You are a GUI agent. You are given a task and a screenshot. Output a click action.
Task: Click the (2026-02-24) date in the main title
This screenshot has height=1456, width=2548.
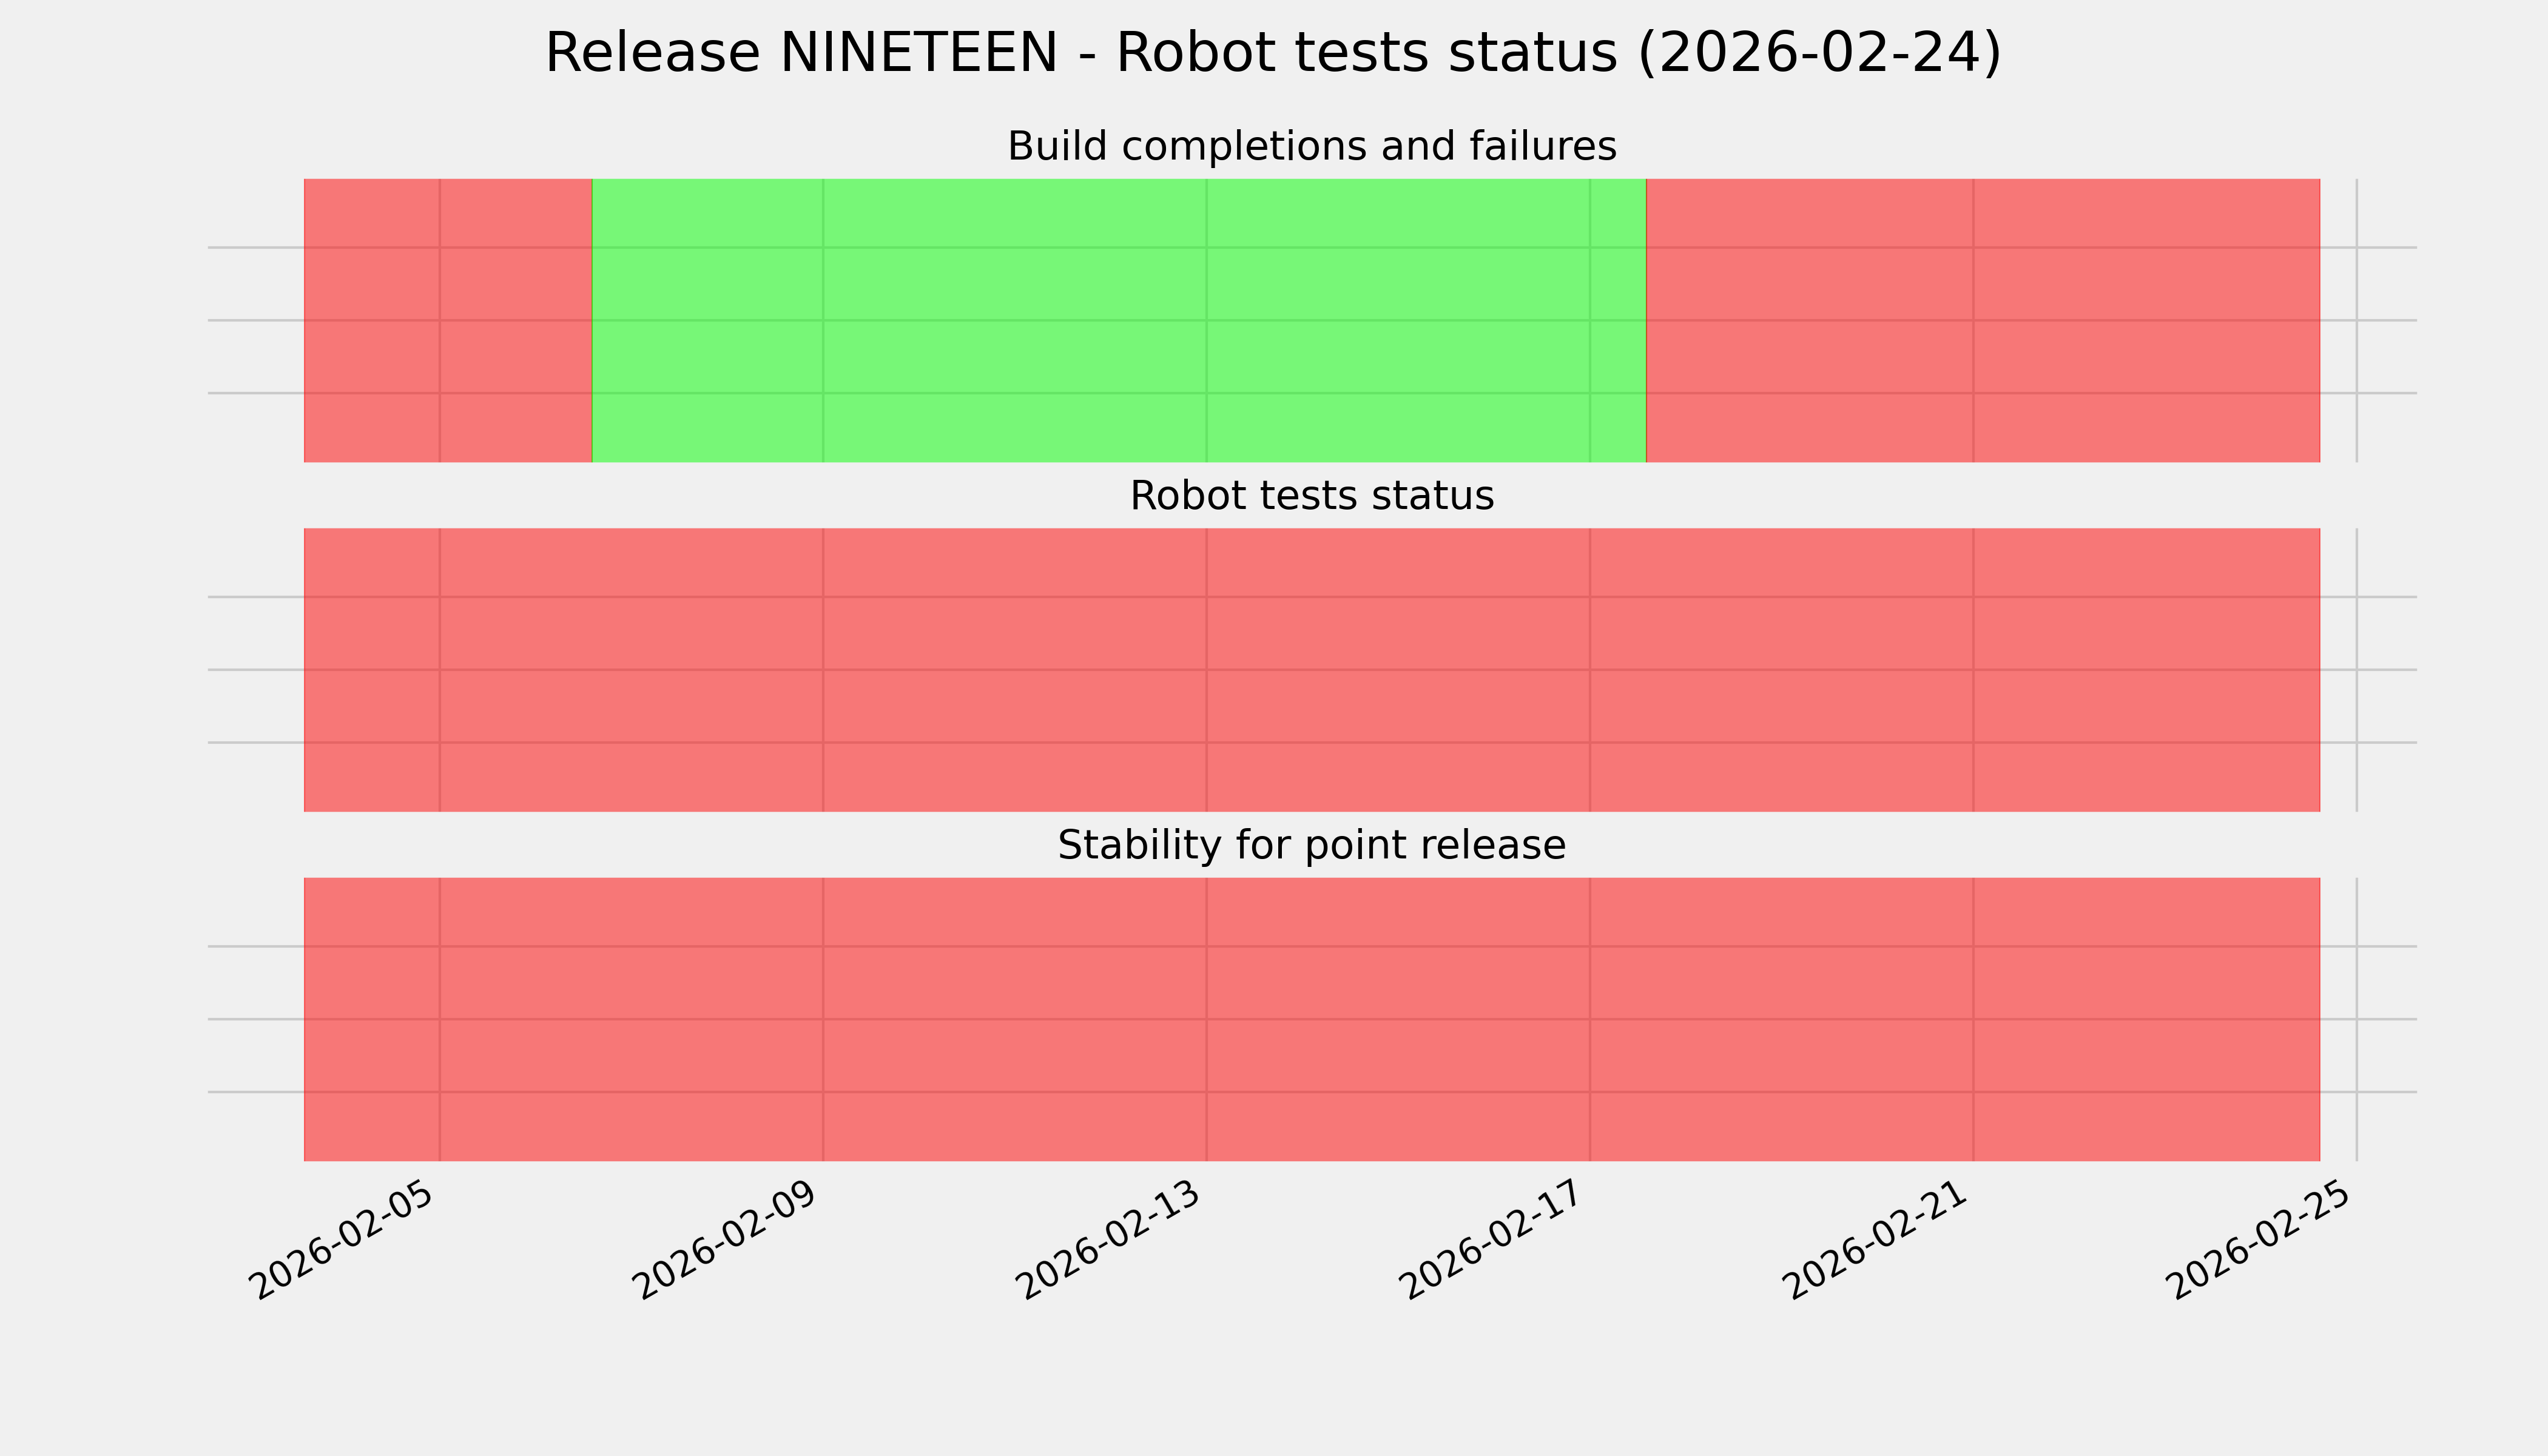click(1819, 53)
